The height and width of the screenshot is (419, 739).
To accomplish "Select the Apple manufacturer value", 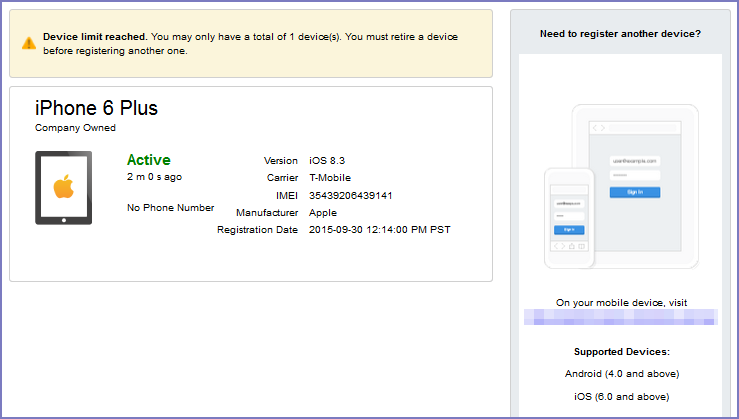I will point(323,213).
